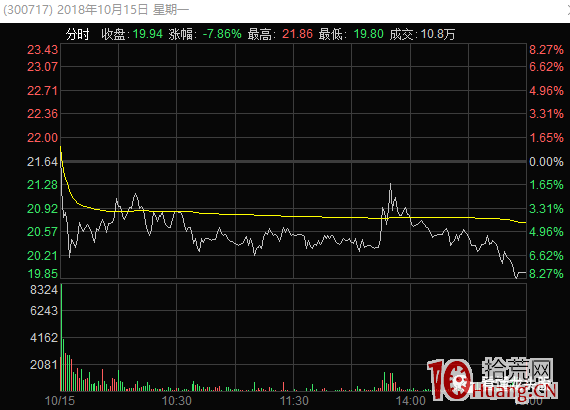The height and width of the screenshot is (410, 570).
Task: Select the closing price 19.94 value
Action: coord(148,34)
